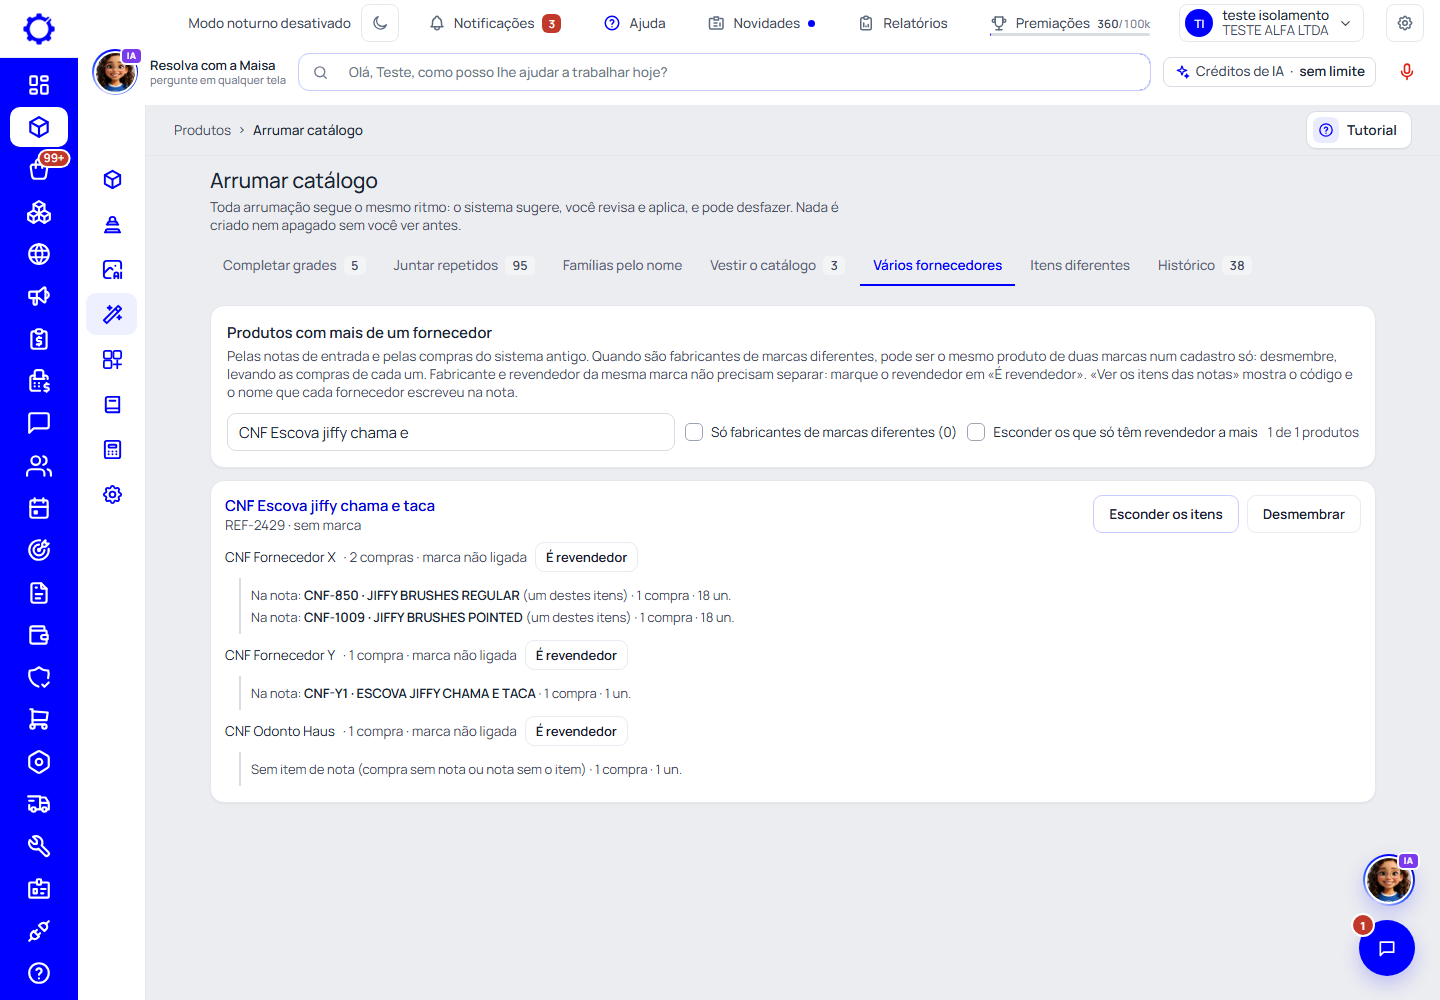Open the delivery truck icon
Image resolution: width=1440 pixels, height=1000 pixels.
[39, 804]
